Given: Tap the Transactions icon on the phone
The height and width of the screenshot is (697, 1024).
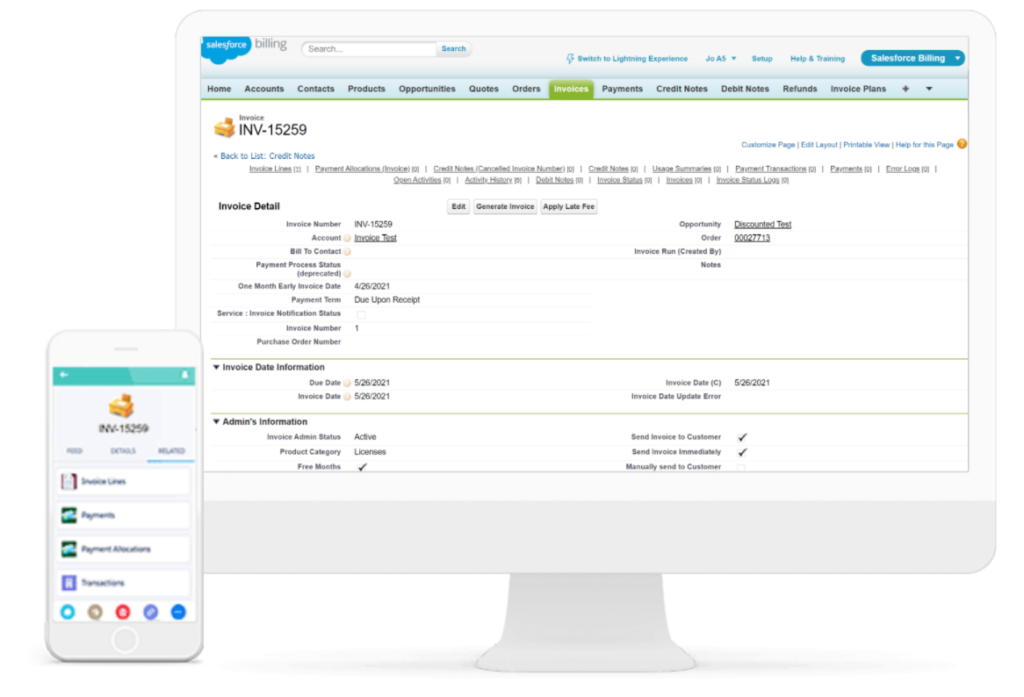Looking at the screenshot, I should pos(70,582).
